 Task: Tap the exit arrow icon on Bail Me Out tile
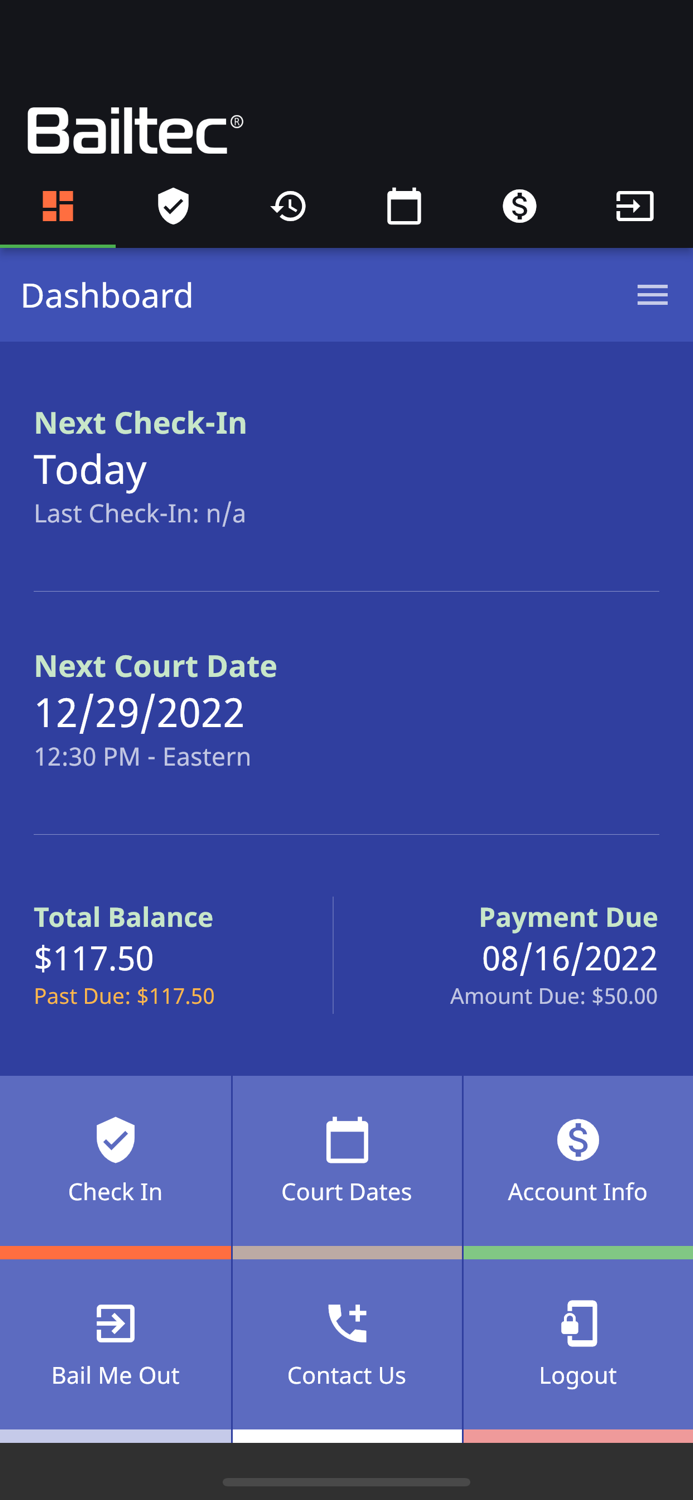[x=115, y=1322]
